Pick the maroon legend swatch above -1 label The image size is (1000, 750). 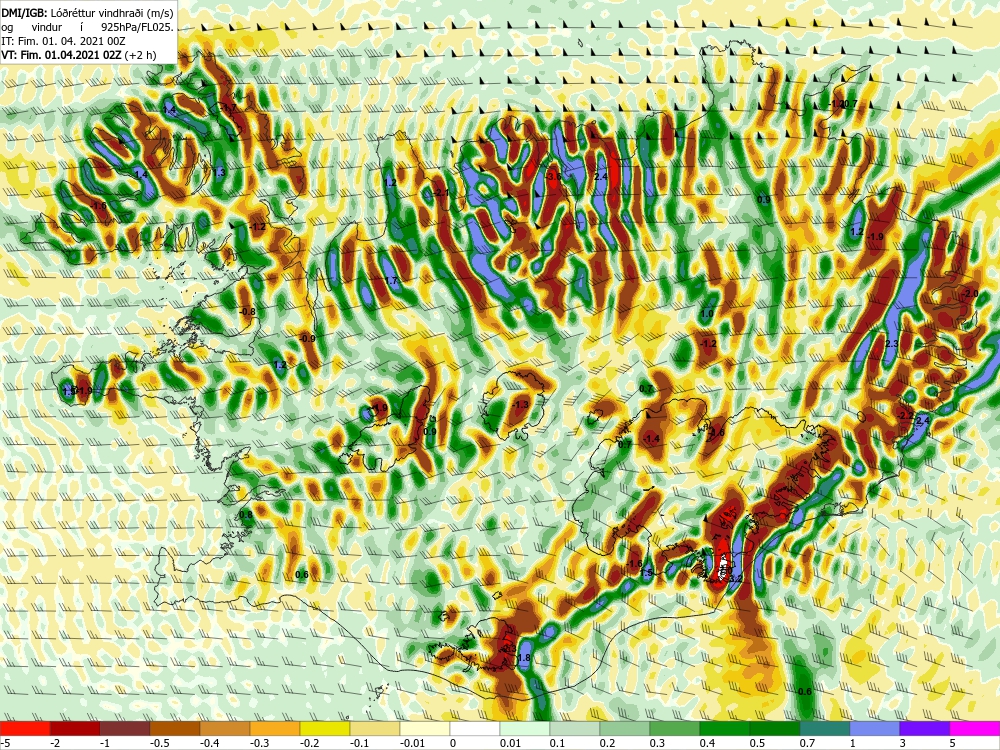[x=125, y=728]
